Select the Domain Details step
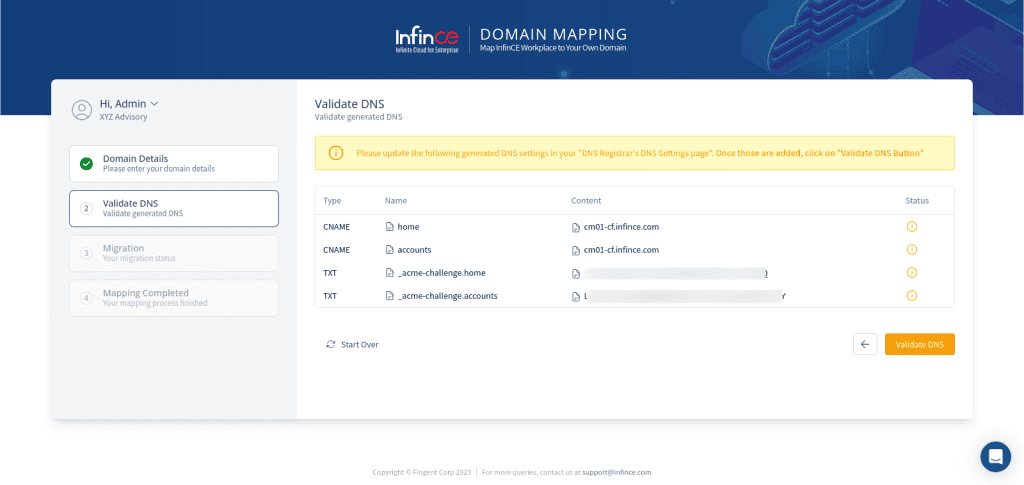The image size is (1024, 485). pos(174,163)
